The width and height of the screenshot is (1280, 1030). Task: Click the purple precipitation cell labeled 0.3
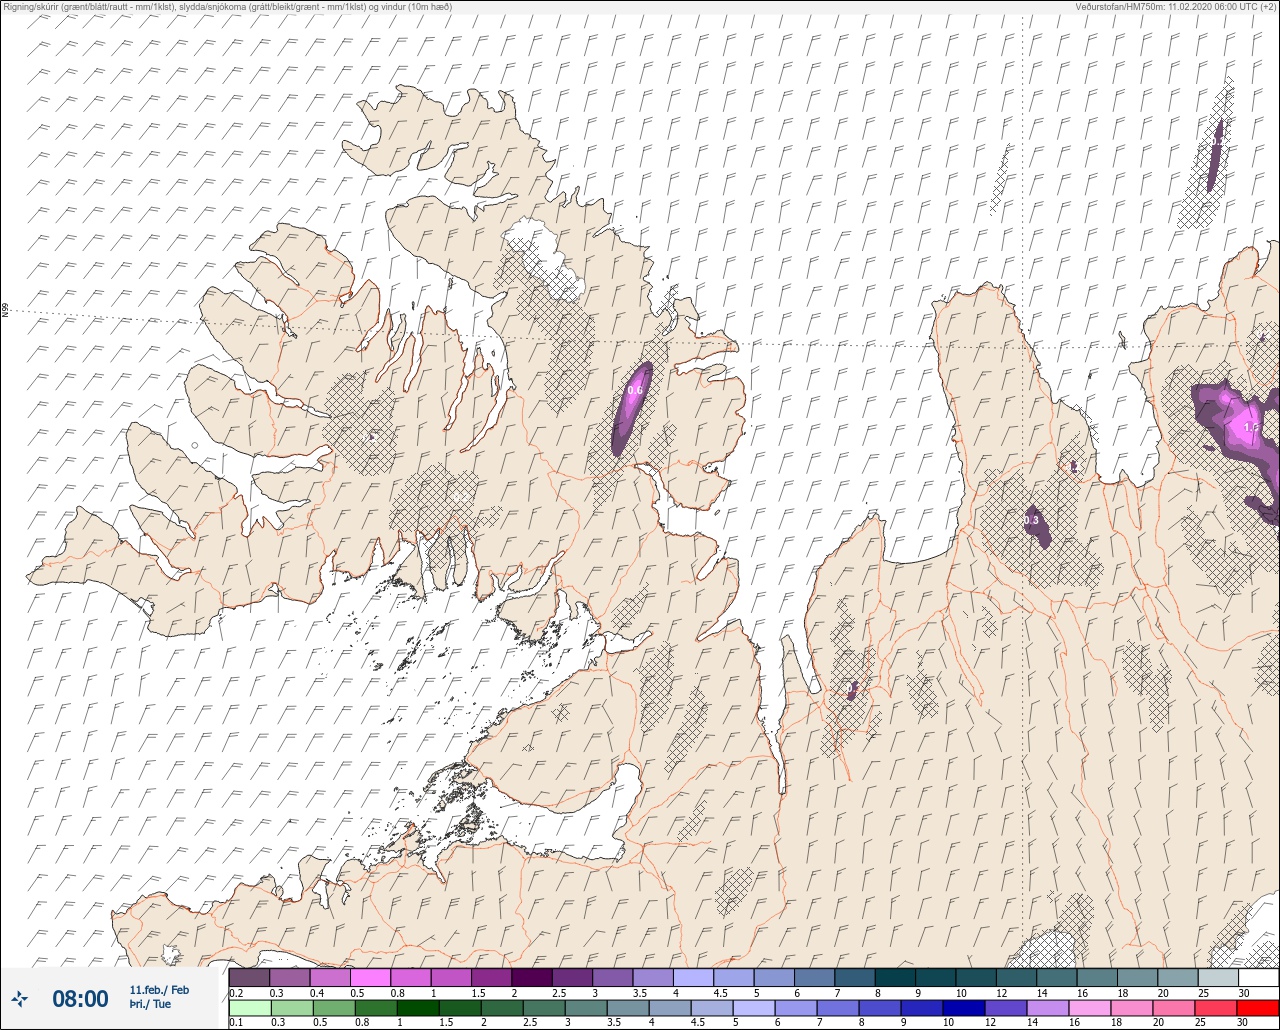pos(1037,526)
